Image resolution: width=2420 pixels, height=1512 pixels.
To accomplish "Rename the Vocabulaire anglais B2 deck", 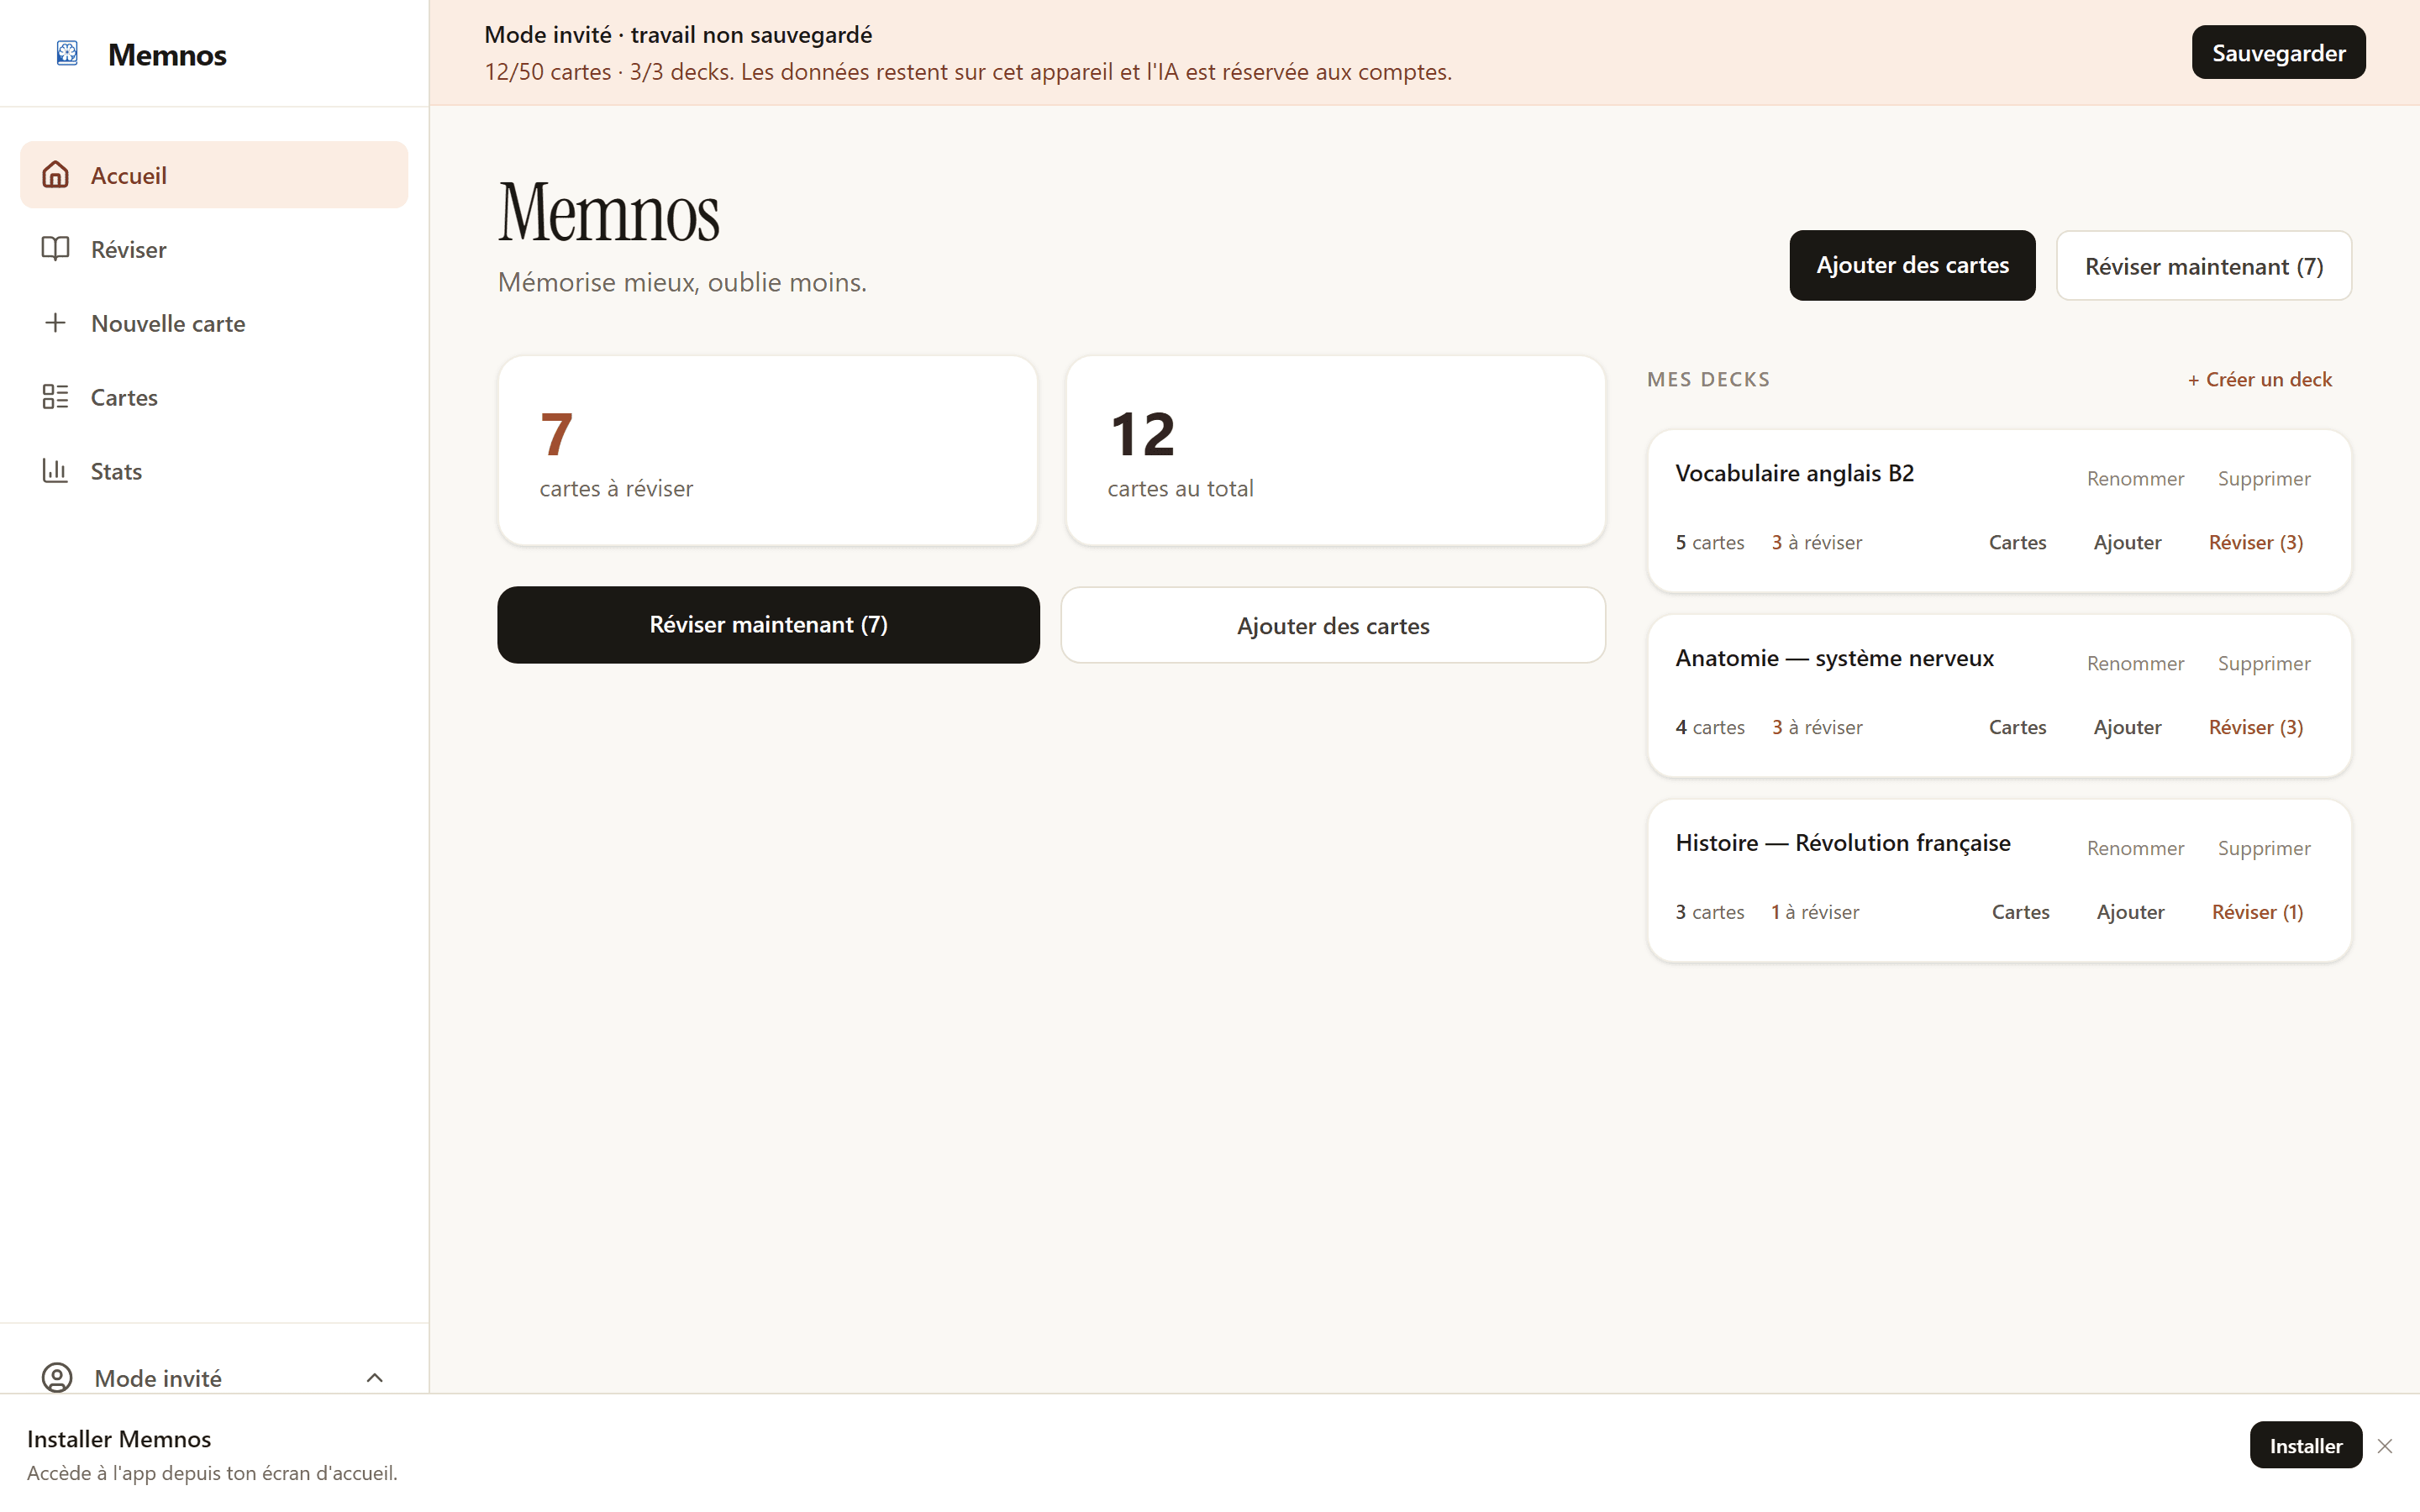I will [x=2135, y=479].
